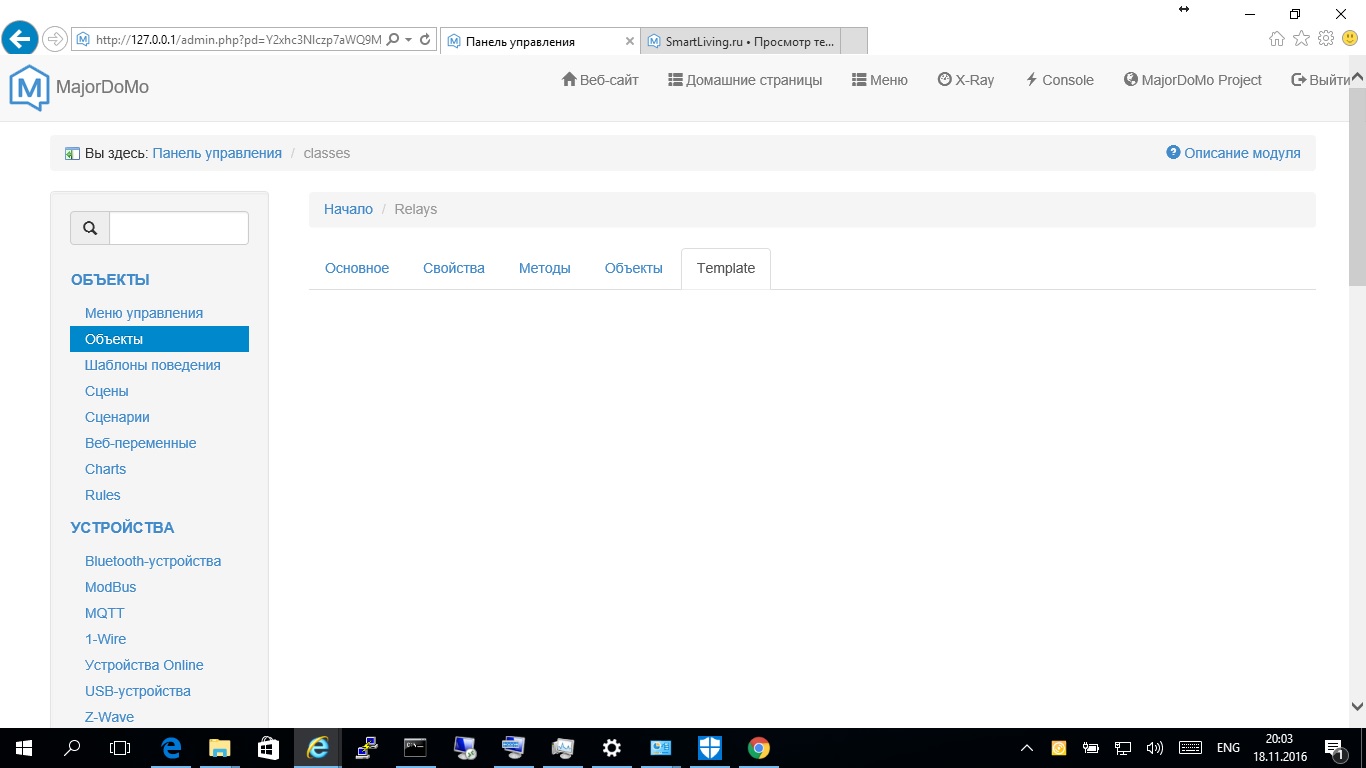Expand the address bar search dropdown arrow
This screenshot has height=768, width=1366.
[408, 40]
